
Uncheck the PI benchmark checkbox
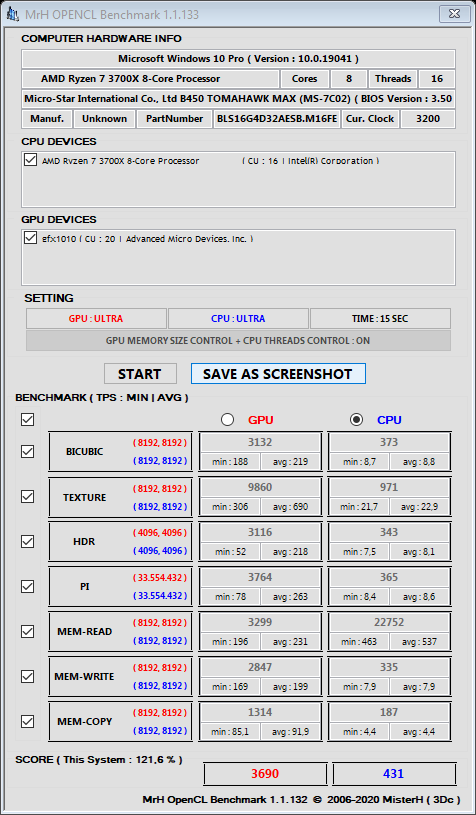28,586
